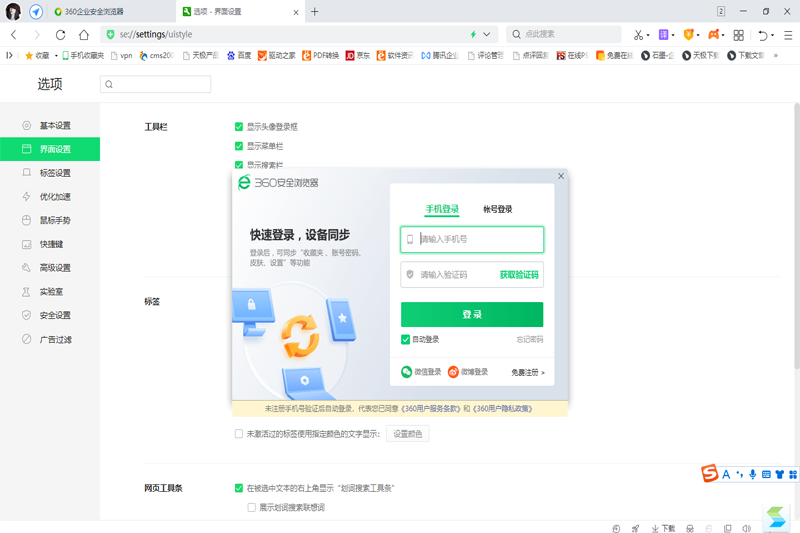
Task: Toggle Sogou punctuation mode icon
Action: pos(740,474)
